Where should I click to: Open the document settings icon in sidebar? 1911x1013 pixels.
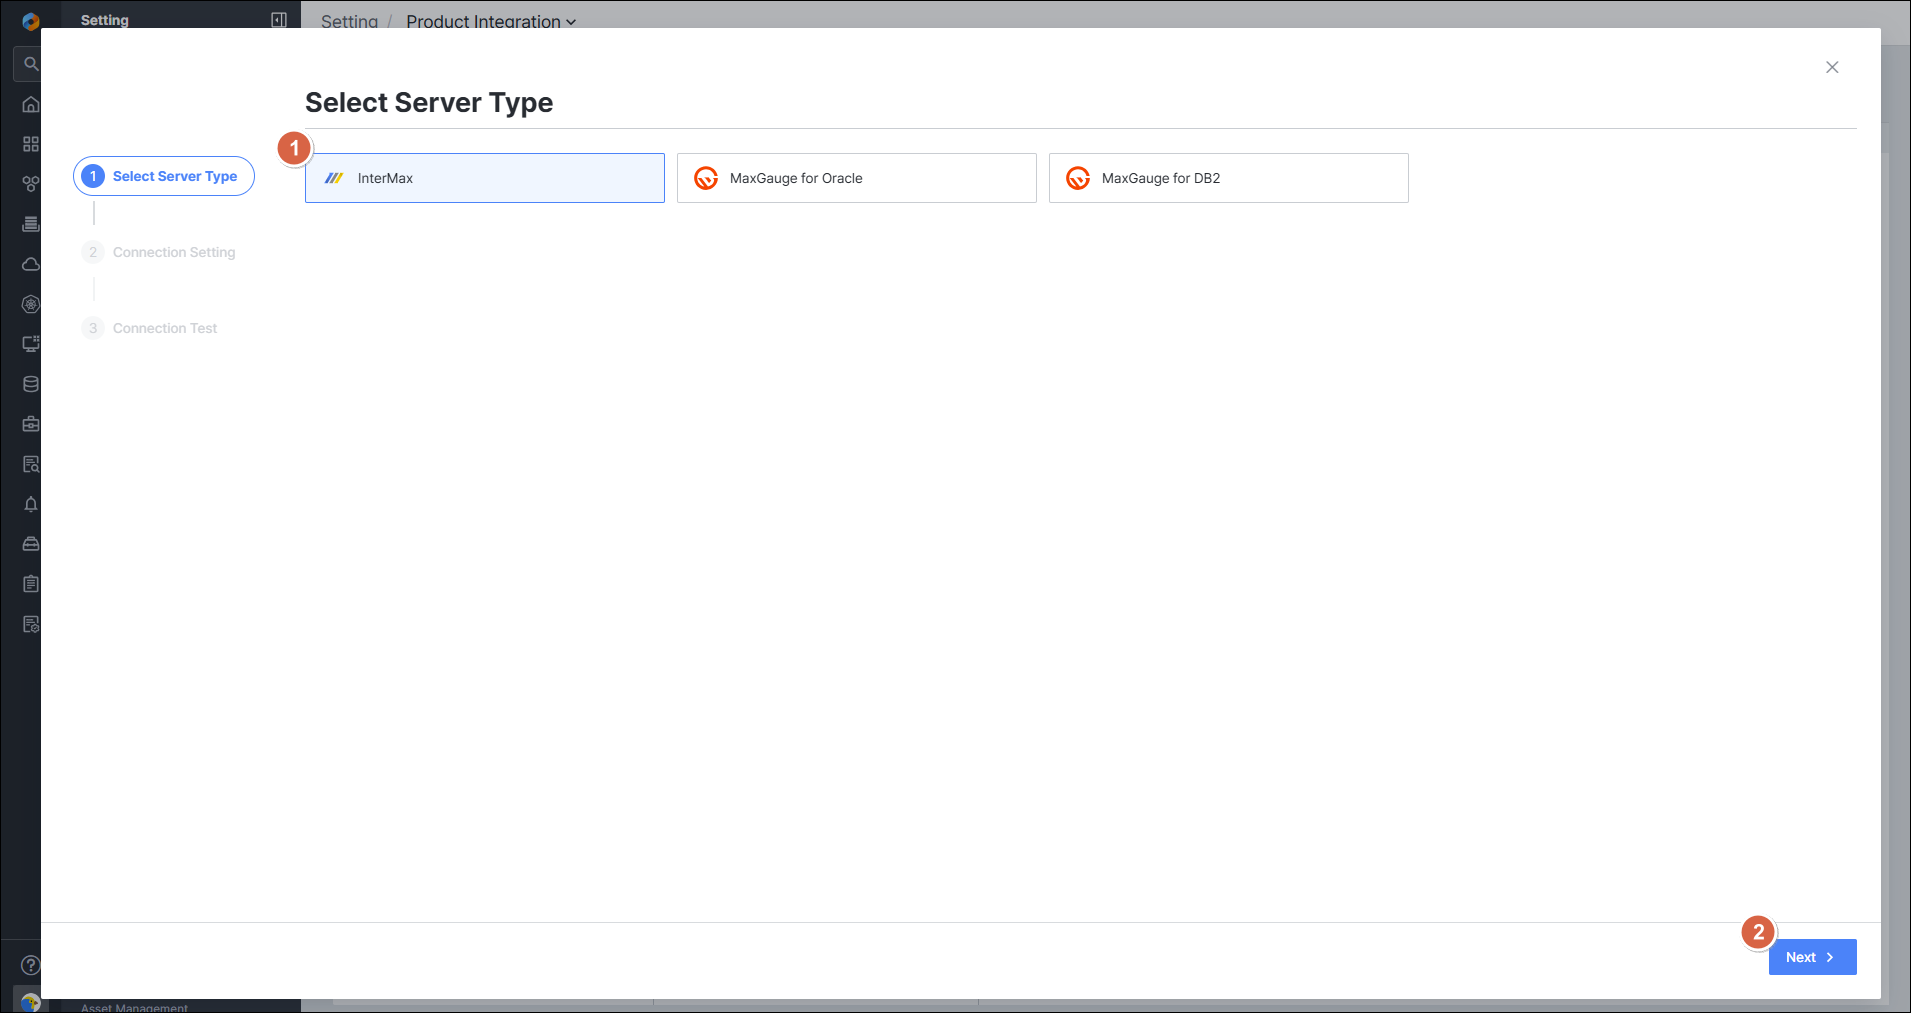pyautogui.click(x=31, y=624)
